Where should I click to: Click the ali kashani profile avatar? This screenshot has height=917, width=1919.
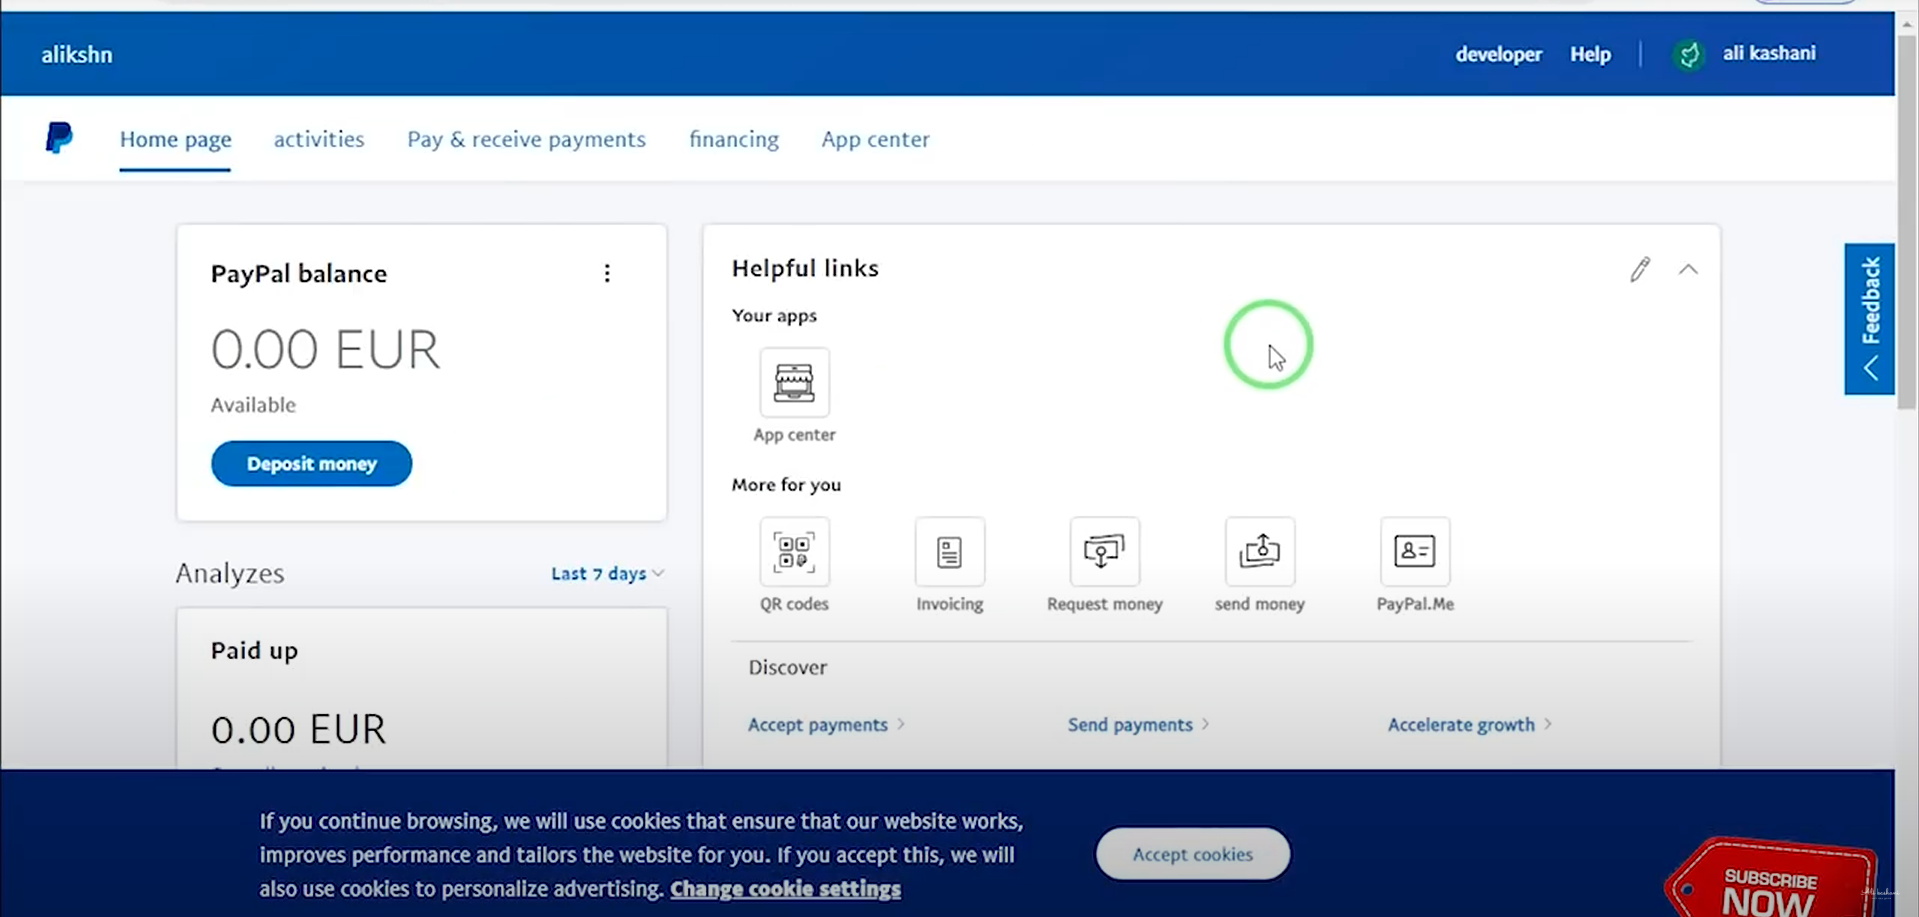pos(1689,54)
